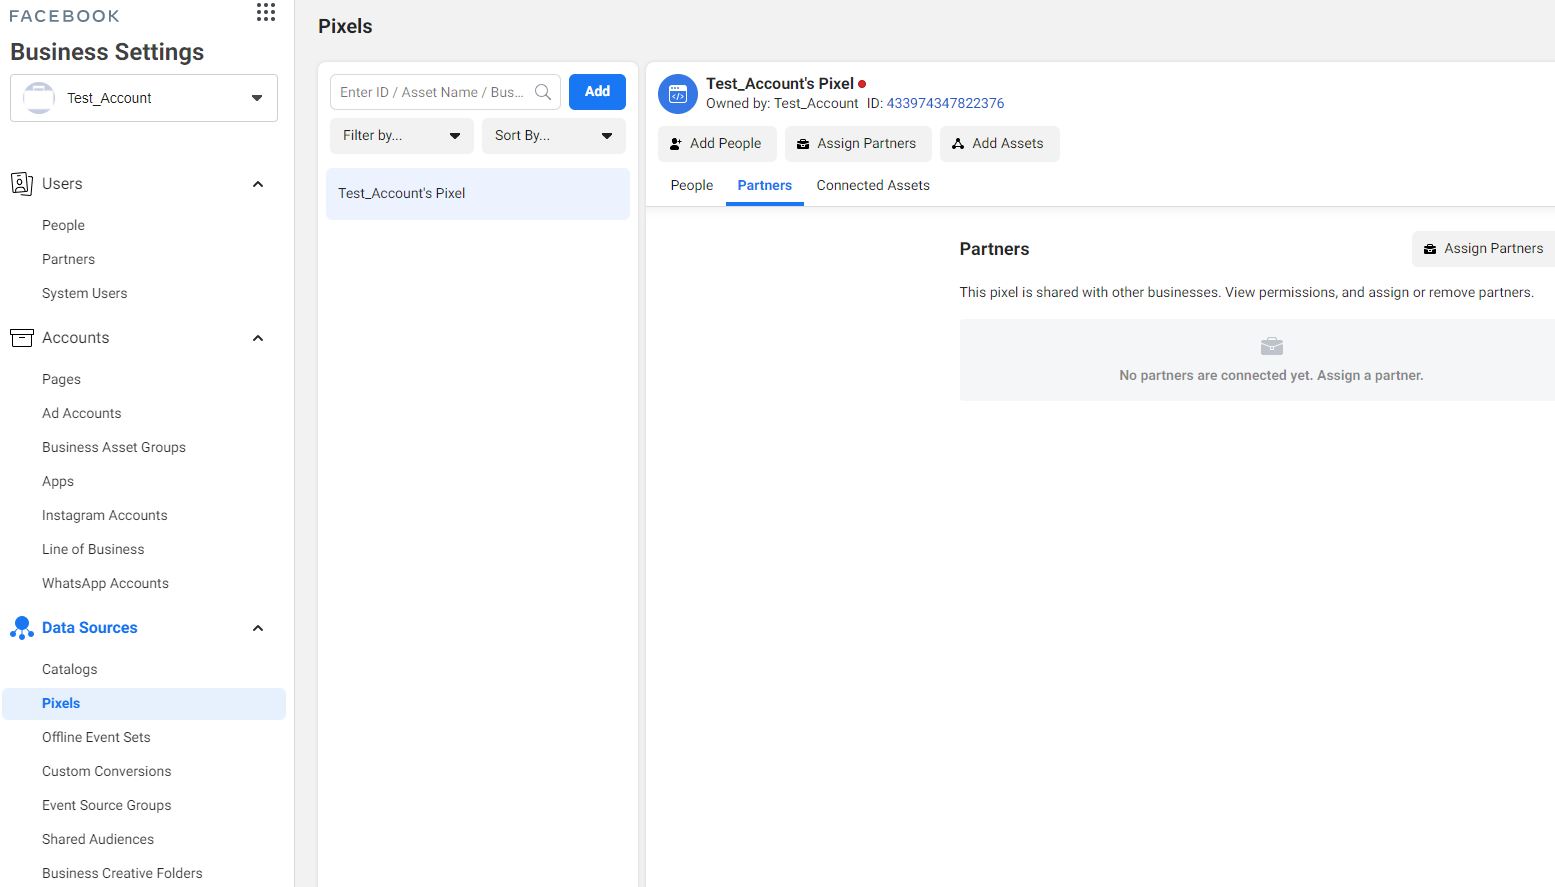This screenshot has height=887, width=1555.
Task: Click the Data Sources section icon
Action: (x=22, y=628)
